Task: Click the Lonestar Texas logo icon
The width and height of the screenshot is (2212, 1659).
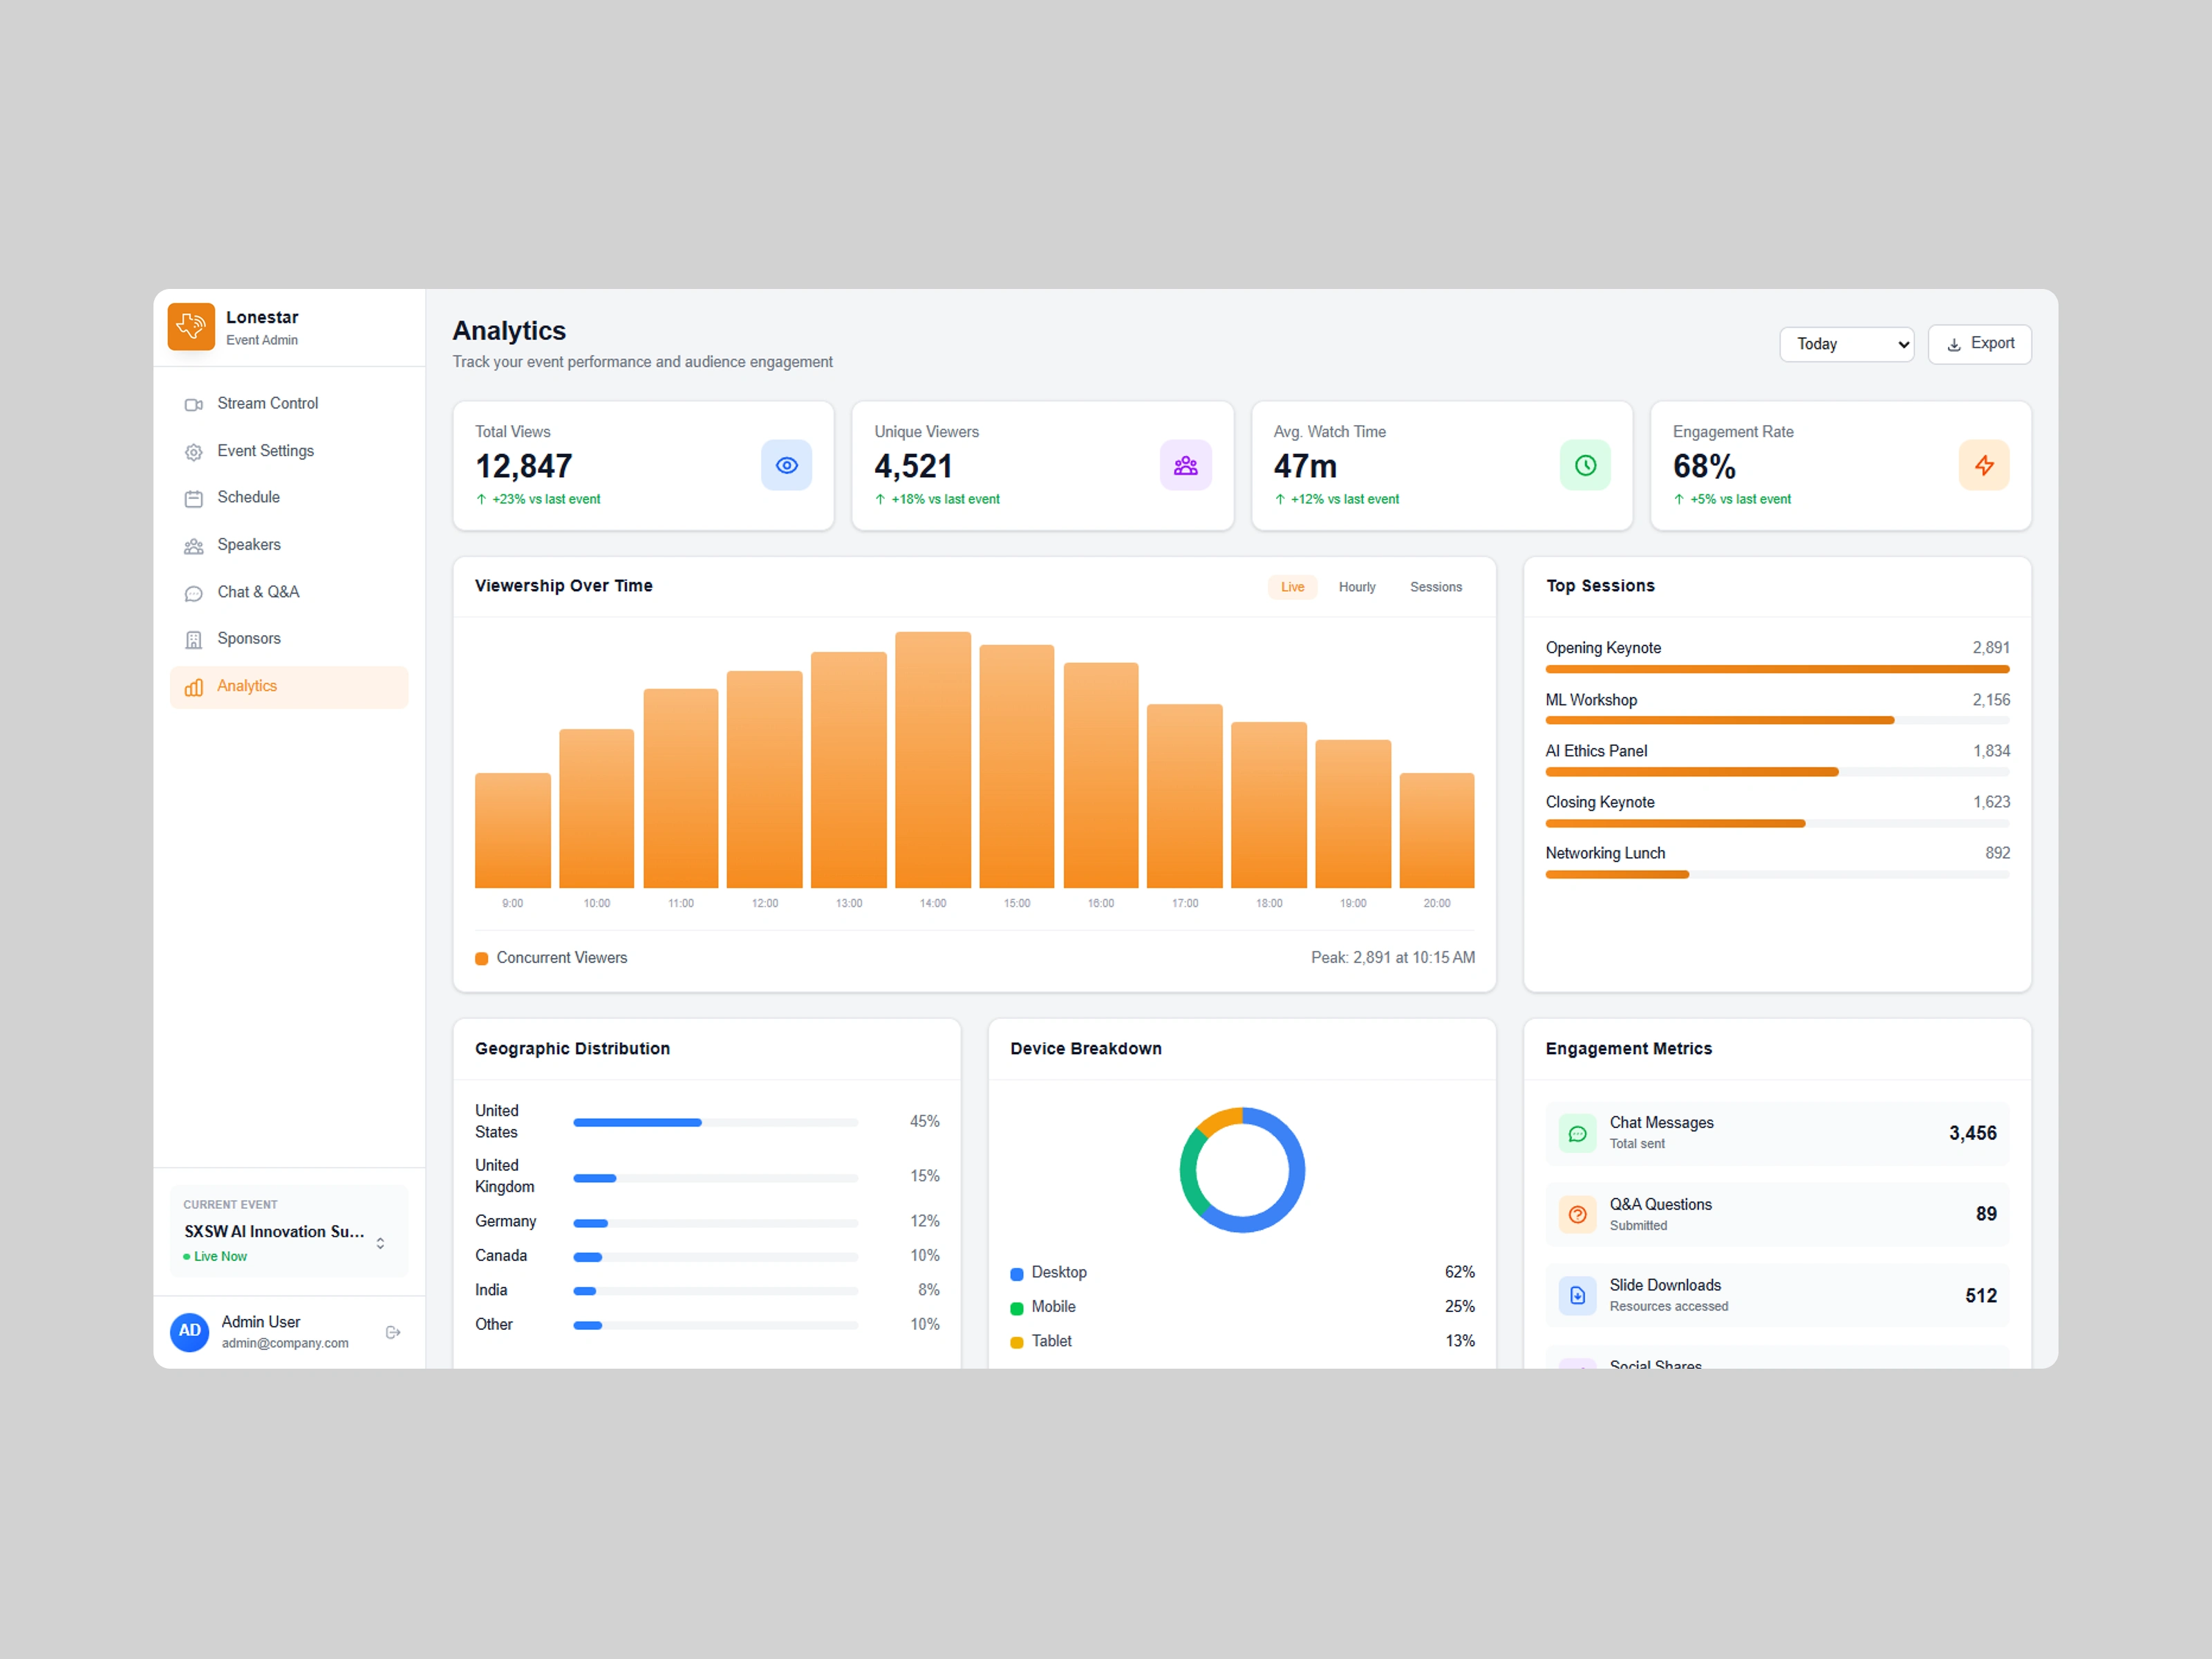Action: coord(191,327)
